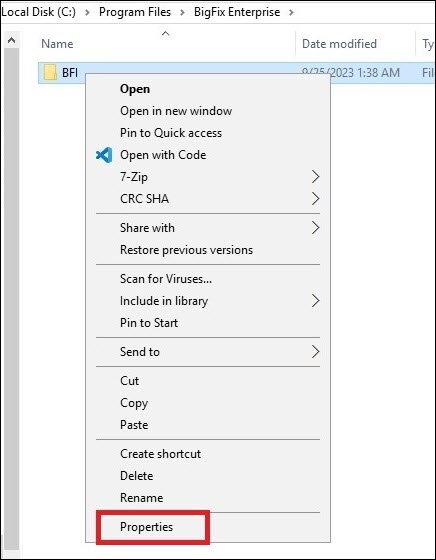Select Properties from the context menu
436x560 pixels.
coord(146,527)
